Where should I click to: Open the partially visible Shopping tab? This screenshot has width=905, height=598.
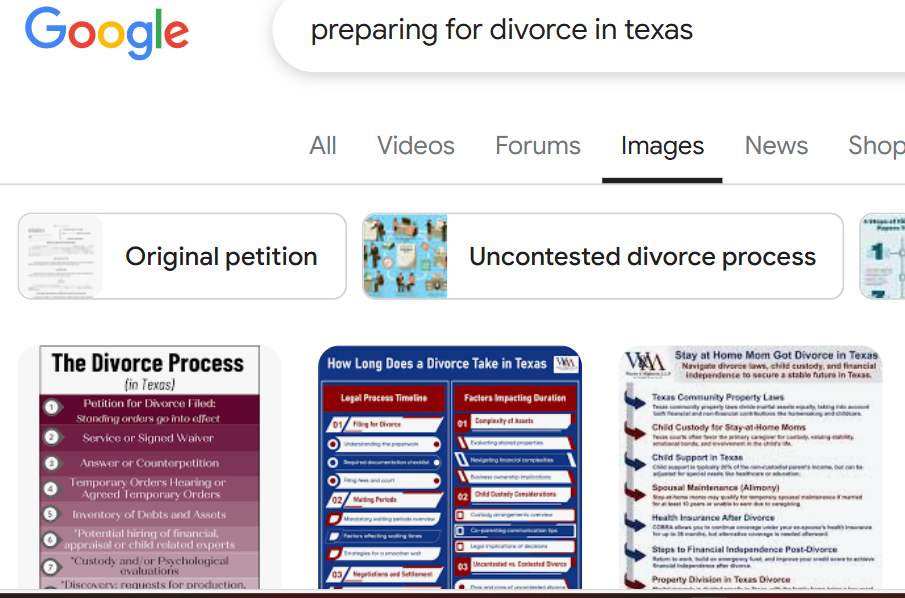(x=876, y=145)
